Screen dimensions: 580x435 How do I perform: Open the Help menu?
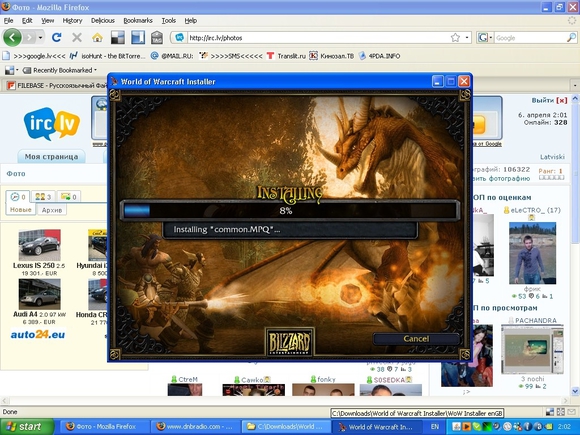point(190,21)
